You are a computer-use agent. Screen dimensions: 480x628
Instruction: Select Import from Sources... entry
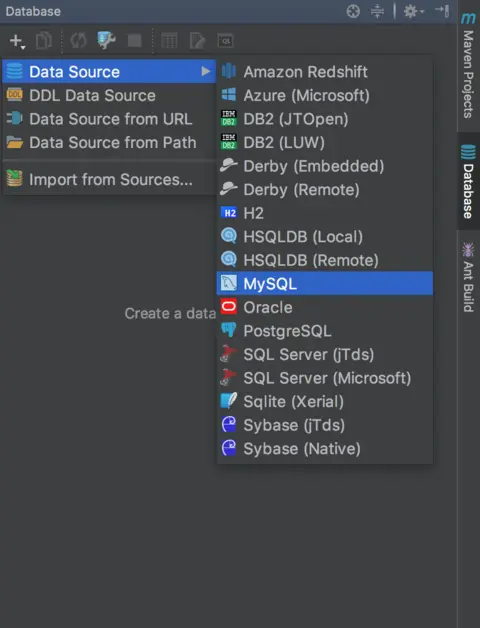tap(109, 179)
